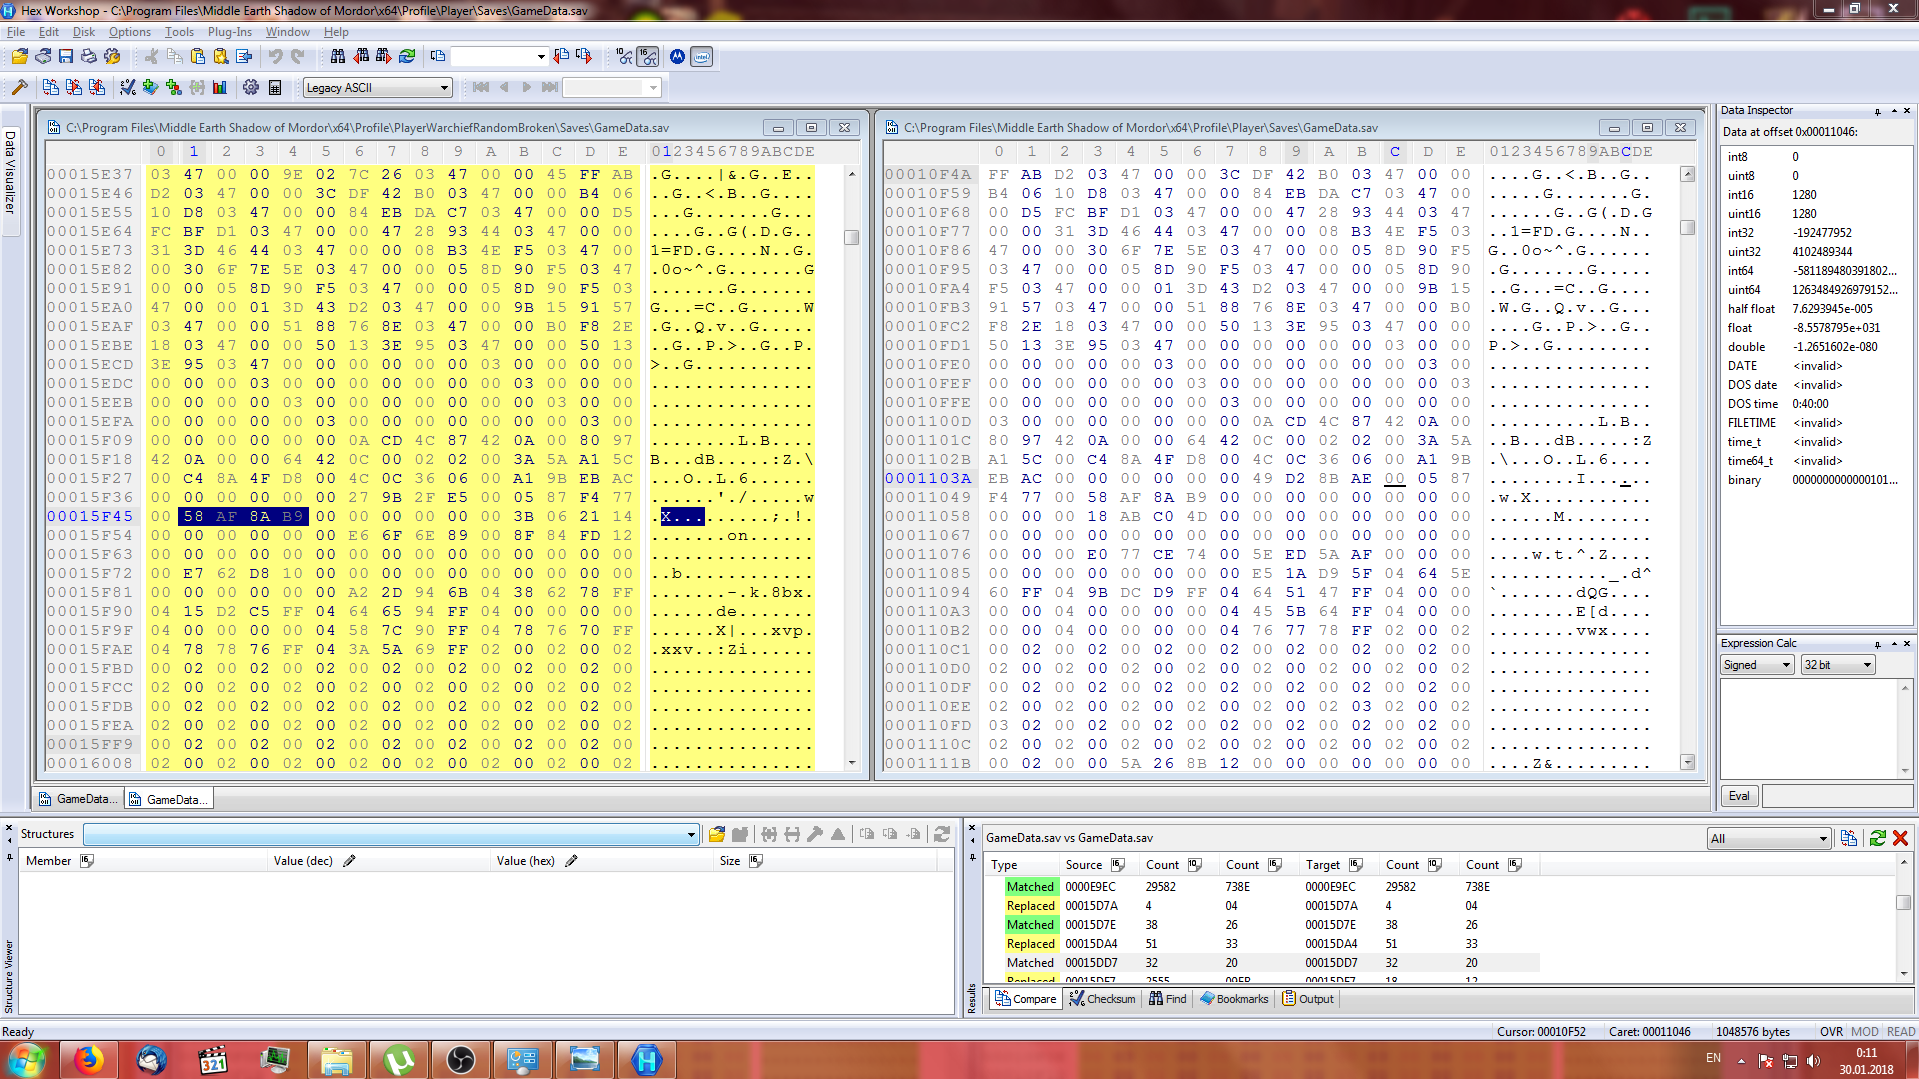This screenshot has height=1079, width=1919.
Task: Switch to the Bookmarks results tab
Action: [x=1234, y=999]
